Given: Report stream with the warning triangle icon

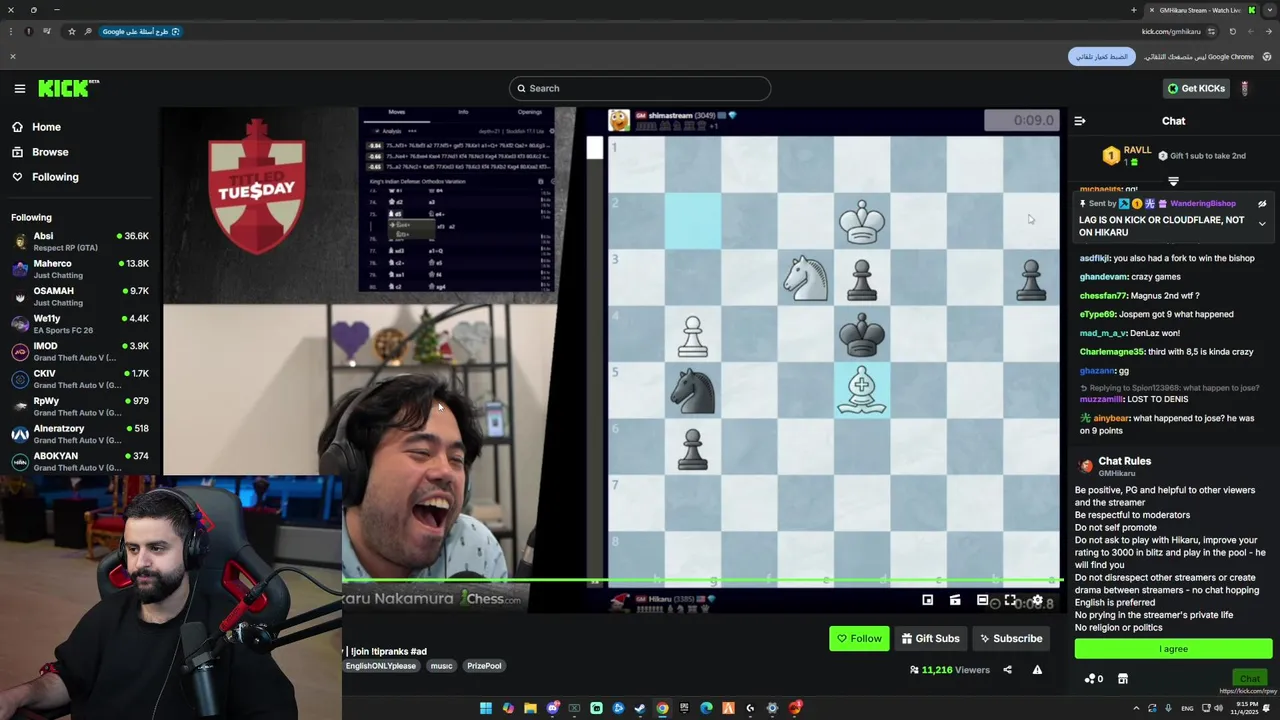Looking at the screenshot, I should pyautogui.click(x=1037, y=670).
